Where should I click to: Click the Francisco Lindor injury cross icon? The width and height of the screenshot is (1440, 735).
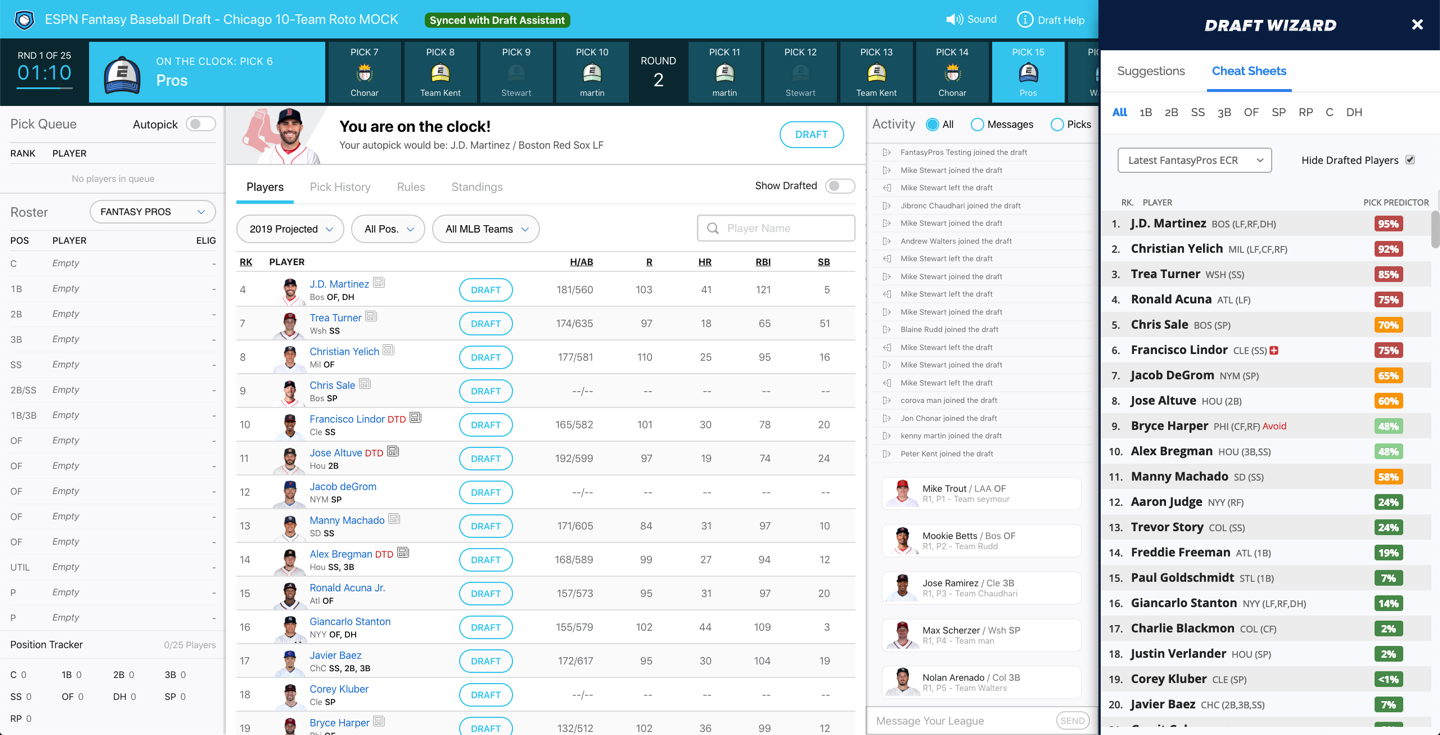1274,350
